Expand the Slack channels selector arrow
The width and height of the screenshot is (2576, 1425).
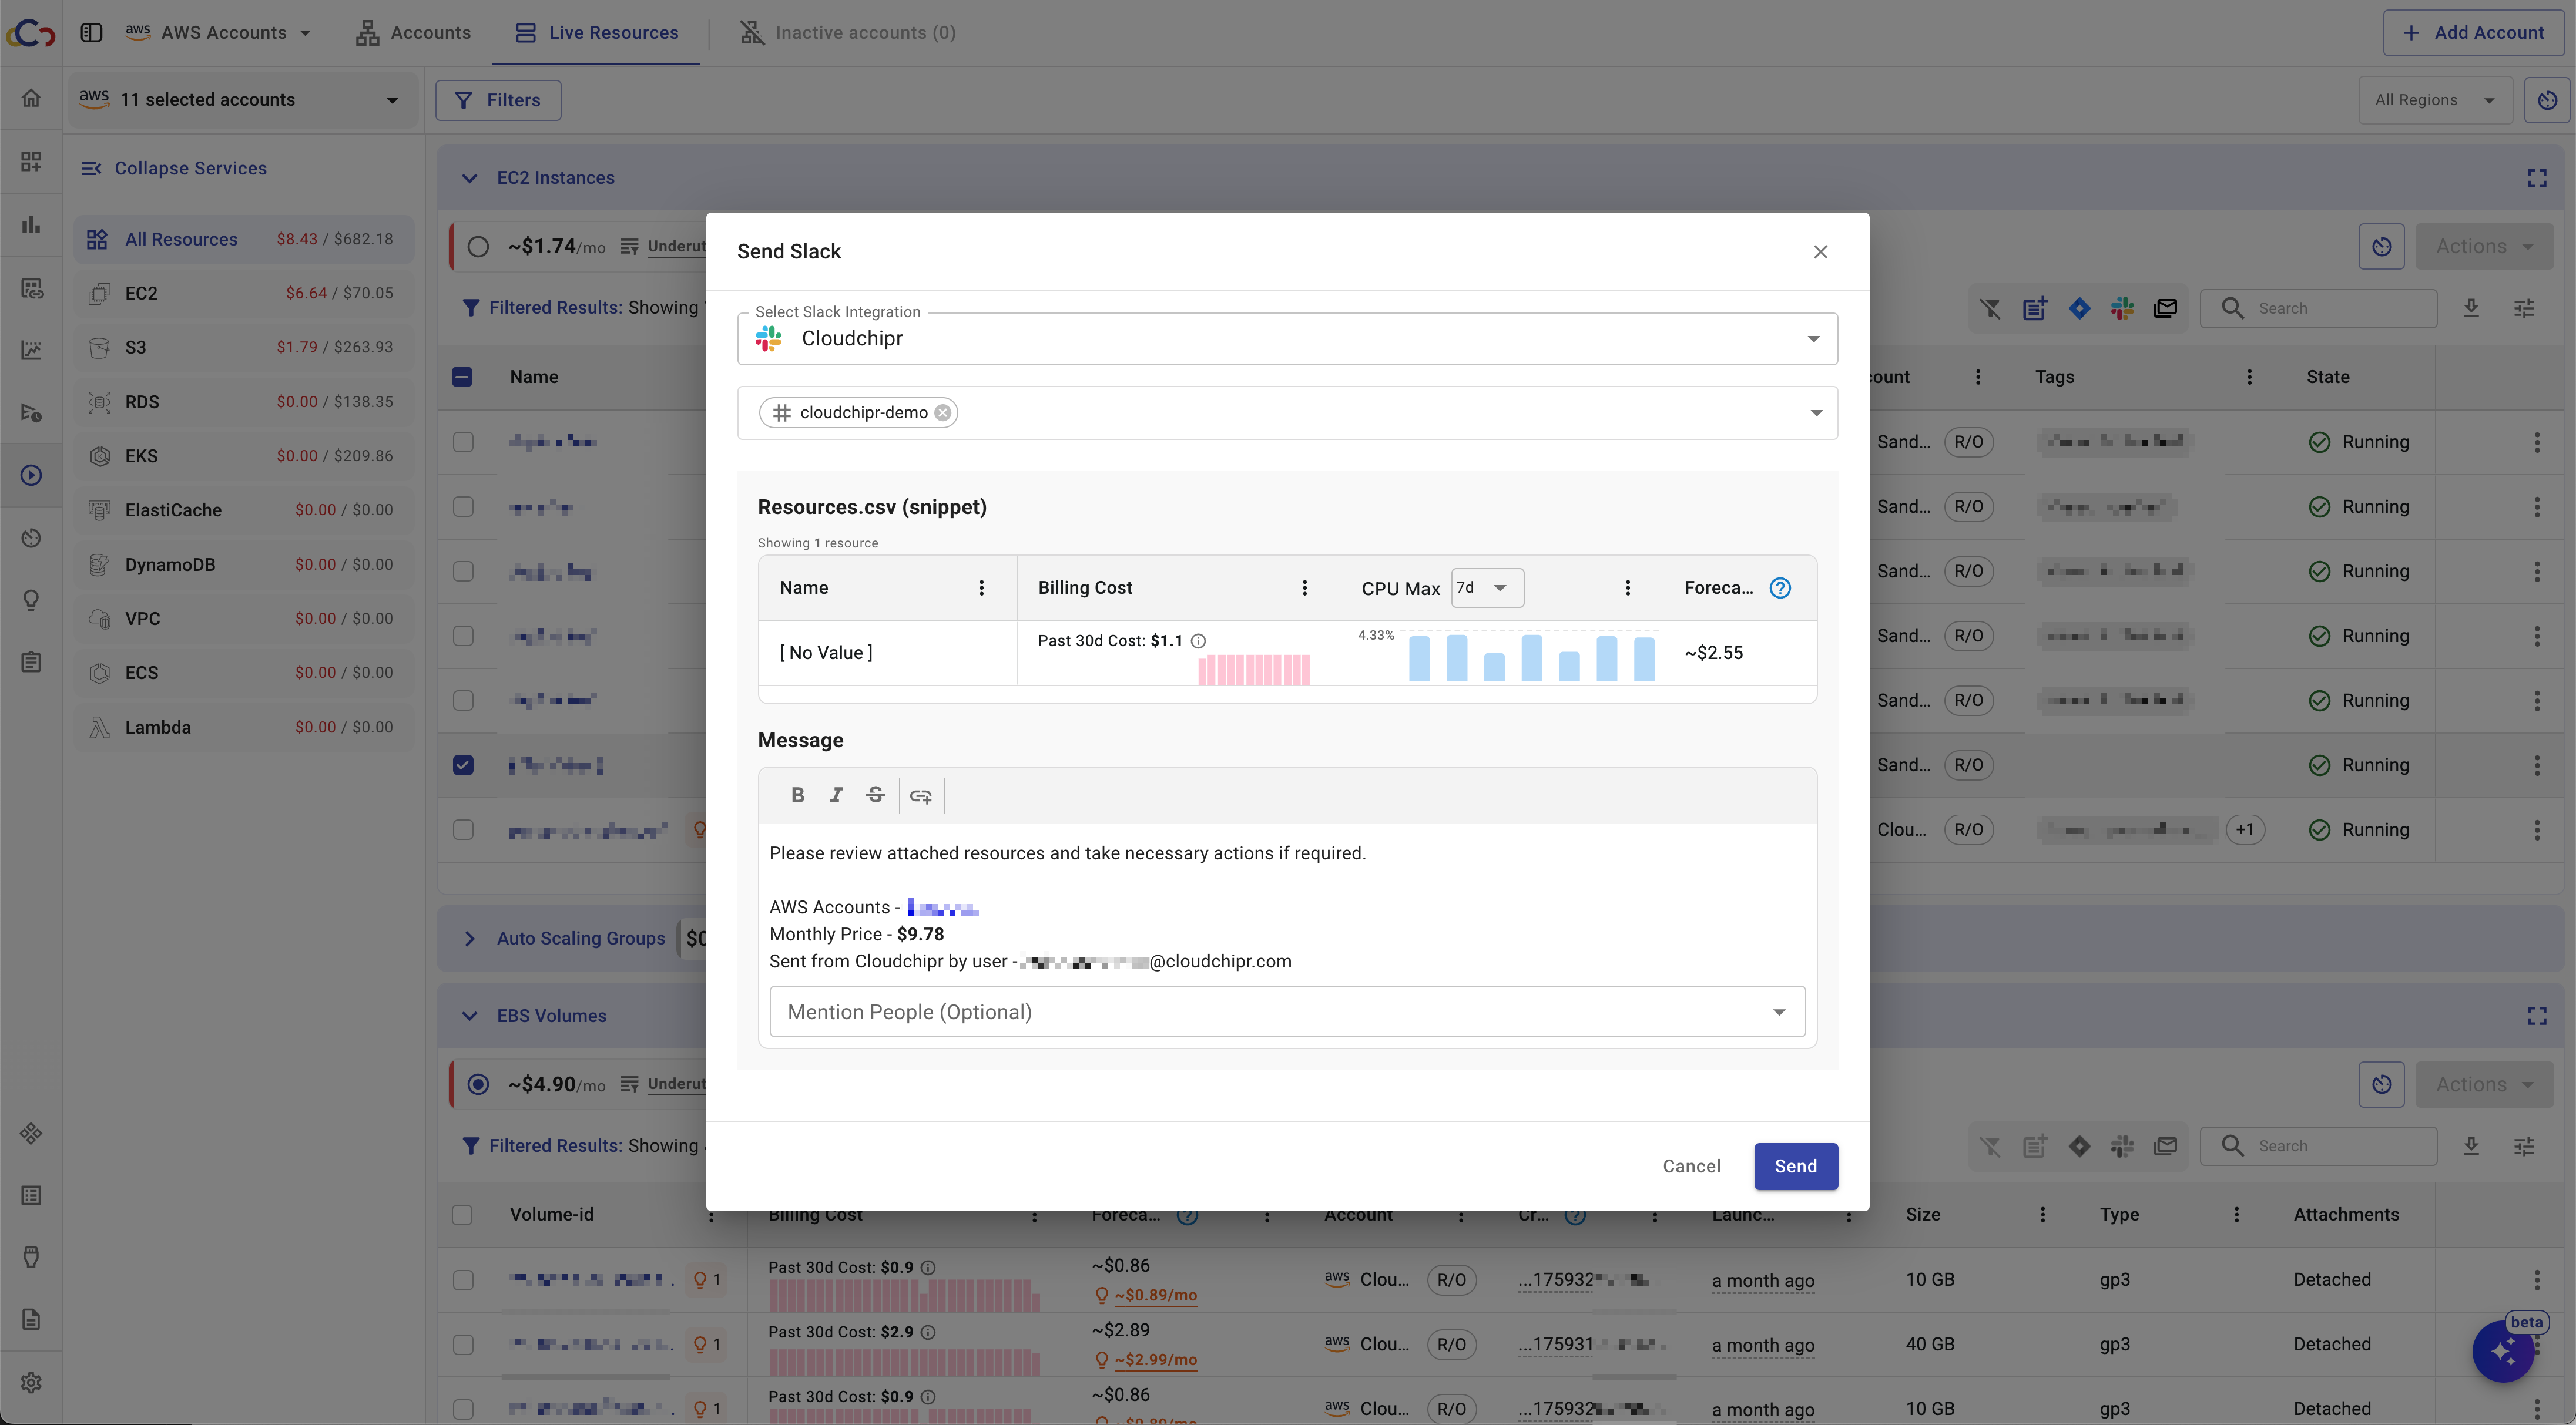(x=1816, y=413)
